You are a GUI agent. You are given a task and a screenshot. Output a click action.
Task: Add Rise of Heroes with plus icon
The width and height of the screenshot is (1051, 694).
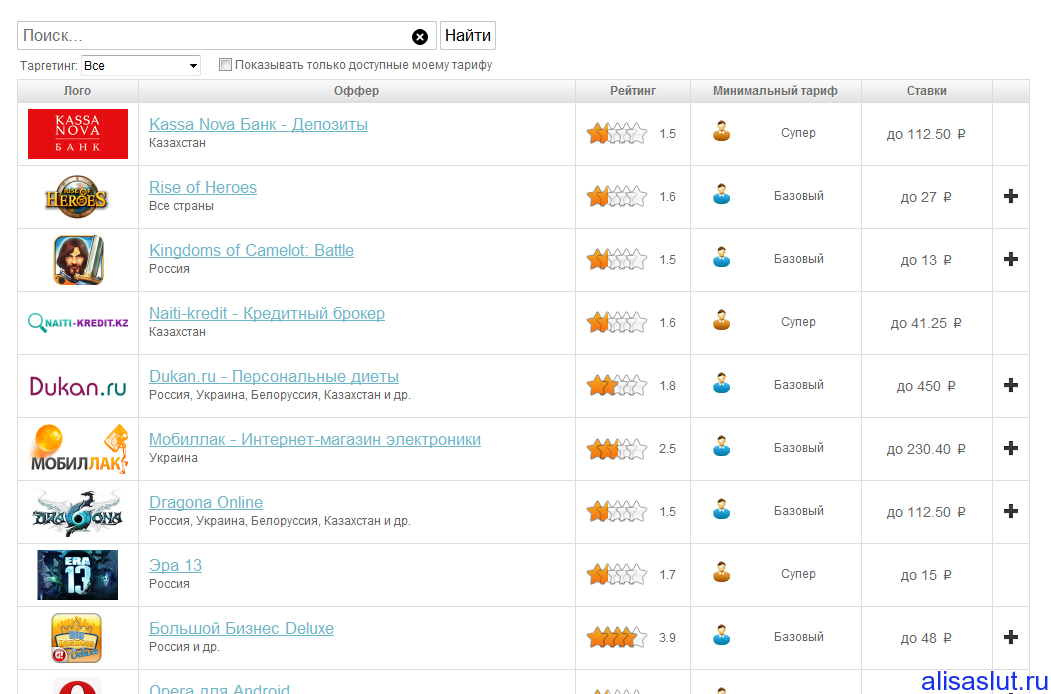coord(1011,196)
